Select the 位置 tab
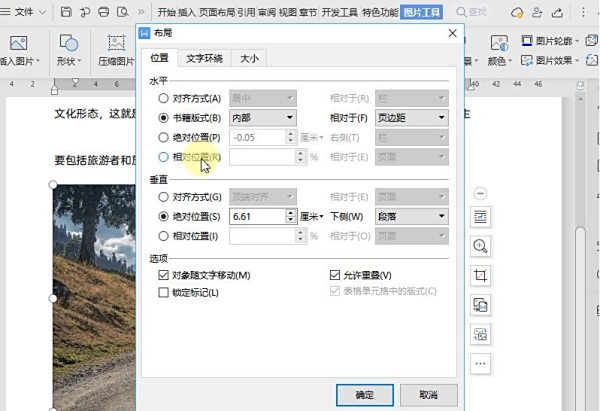The width and height of the screenshot is (600, 411). [x=159, y=58]
